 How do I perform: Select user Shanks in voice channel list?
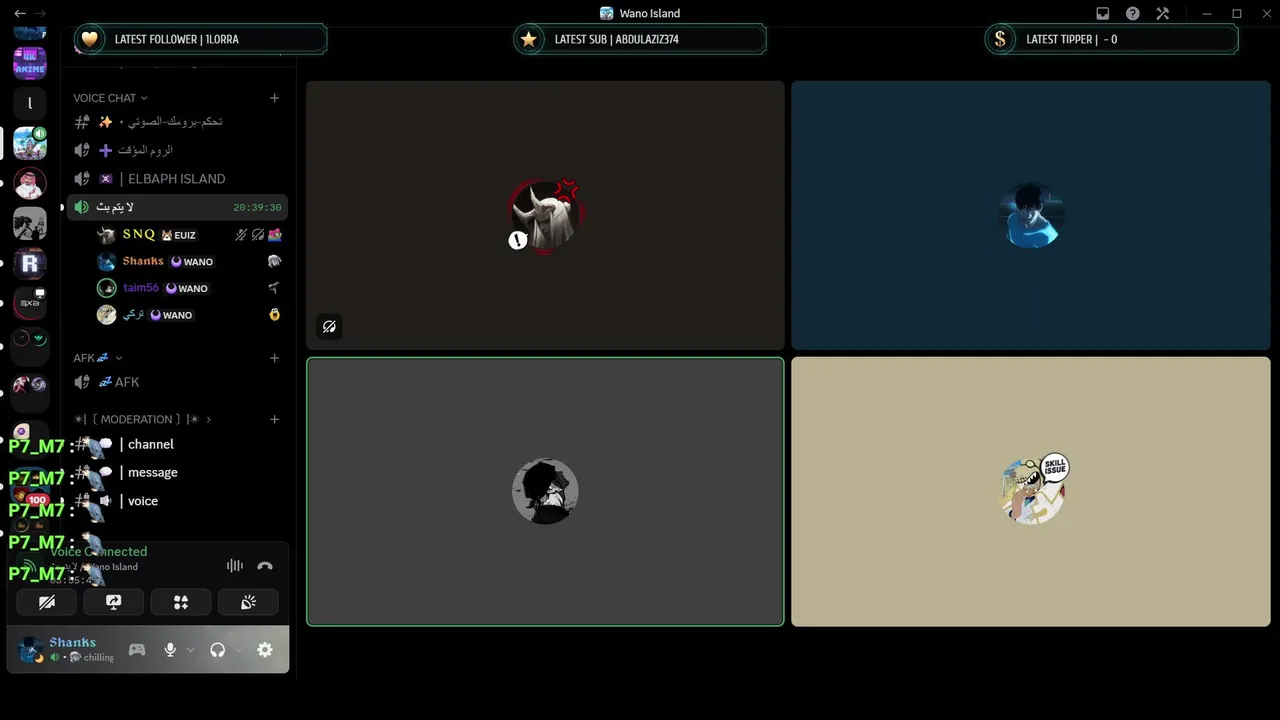189,261
